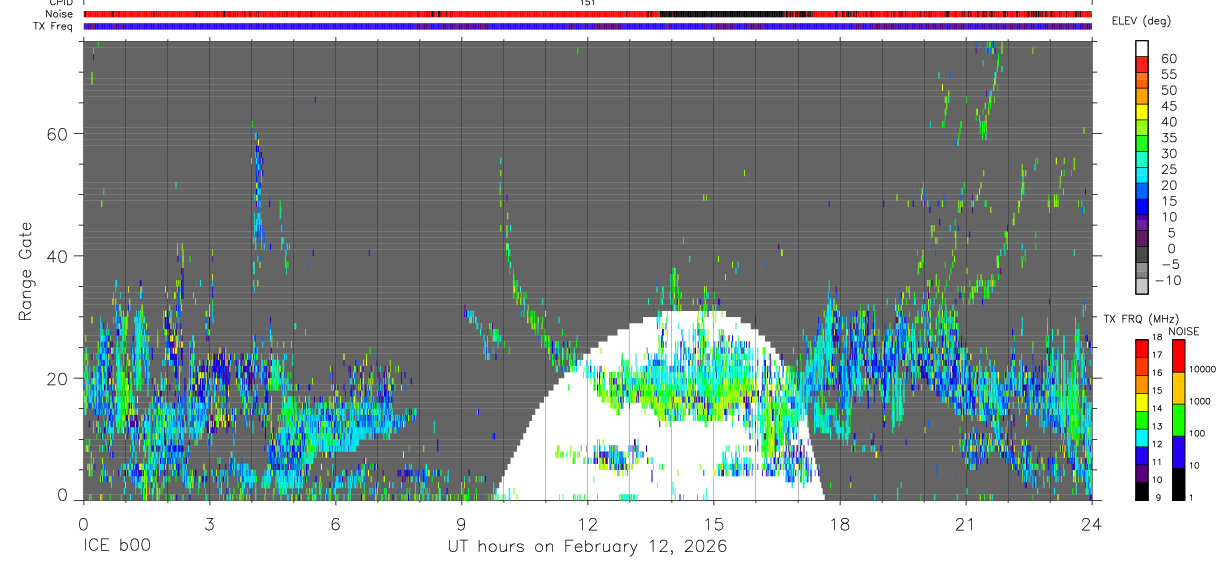Image resolution: width=1228 pixels, height=567 pixels.
Task: Click the "Range Gate" axis title
Action: coord(25,271)
